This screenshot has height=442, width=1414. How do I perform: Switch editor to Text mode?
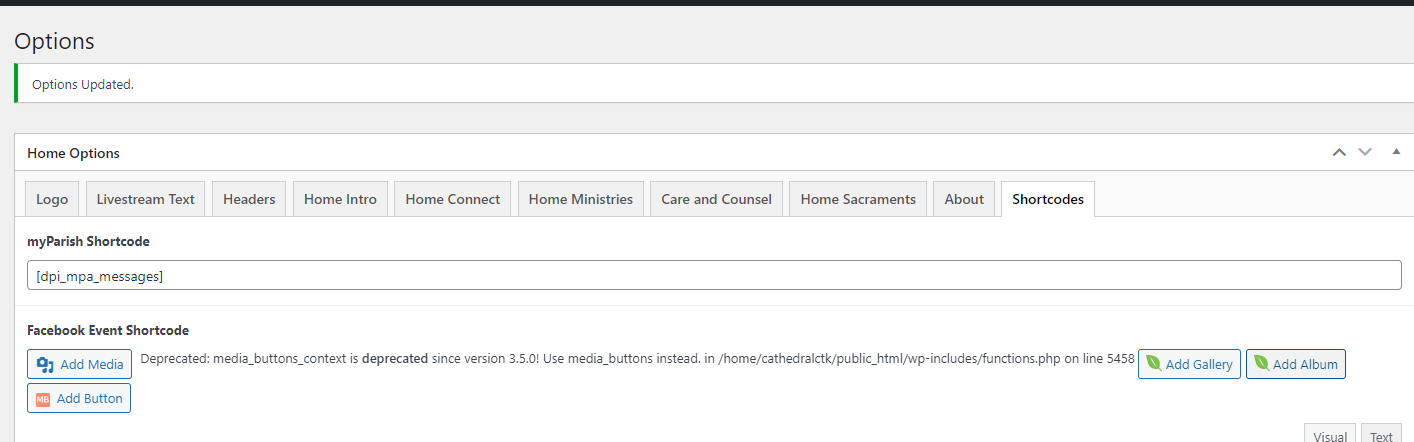(x=1381, y=435)
